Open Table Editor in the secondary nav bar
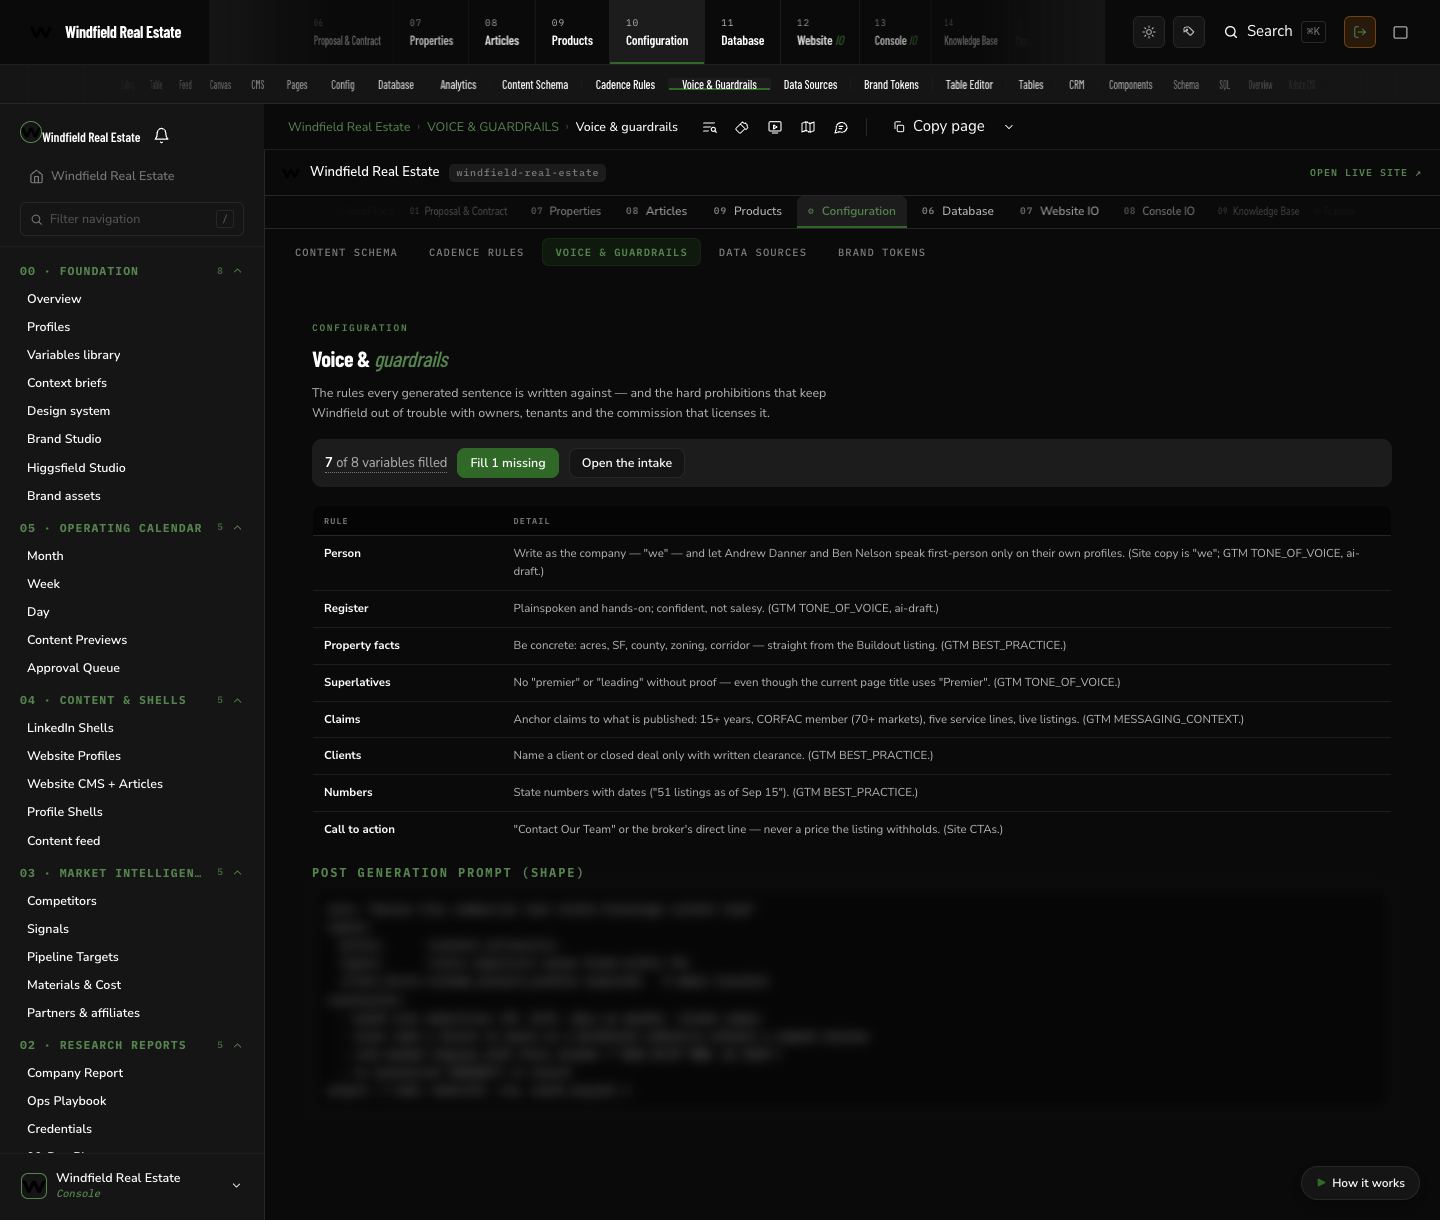This screenshot has height=1220, width=1440. [x=969, y=85]
